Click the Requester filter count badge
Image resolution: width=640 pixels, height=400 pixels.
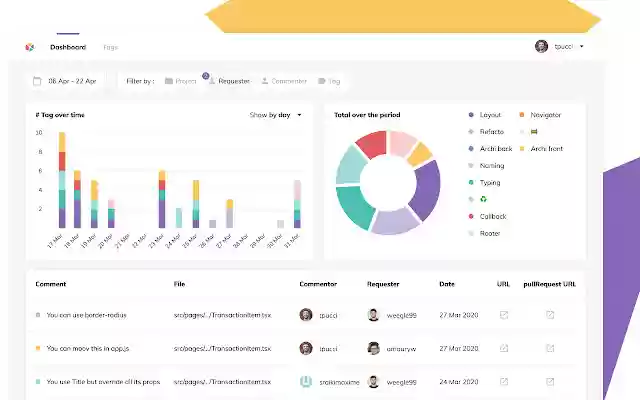[x=206, y=76]
